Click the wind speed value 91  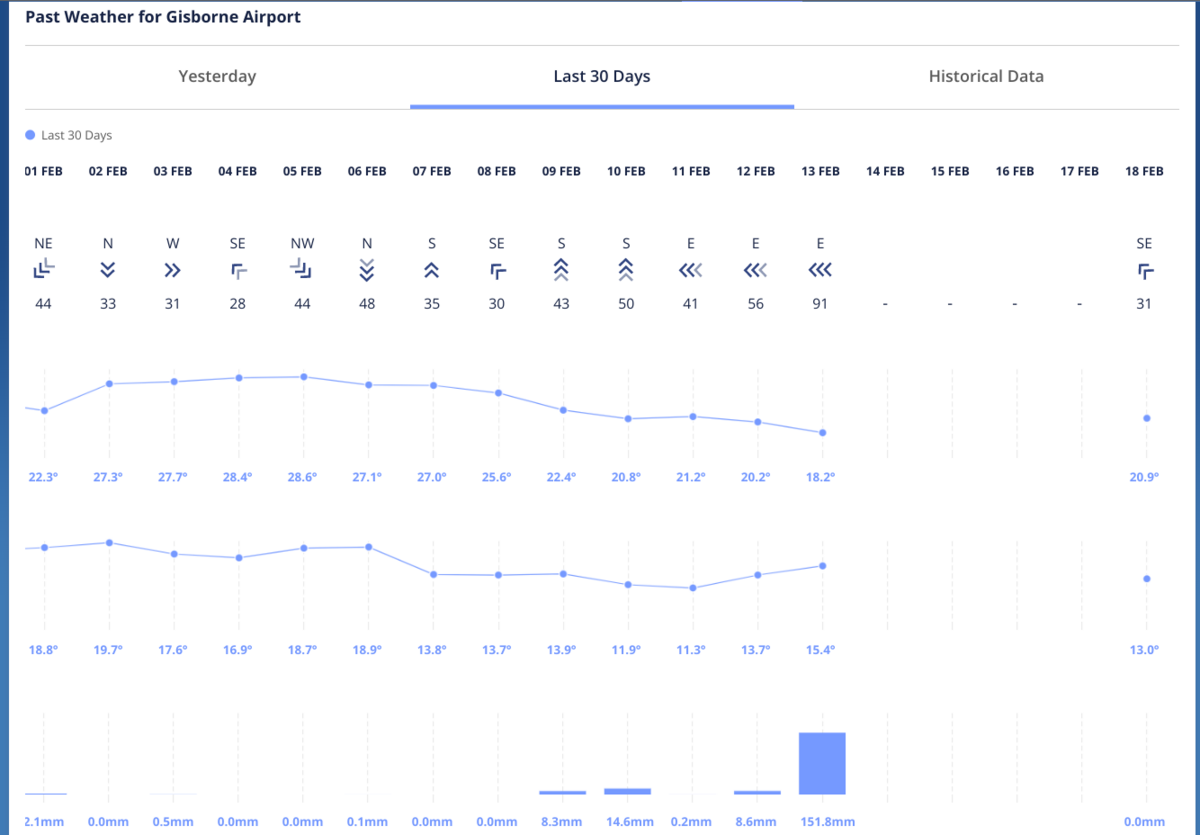pos(820,304)
